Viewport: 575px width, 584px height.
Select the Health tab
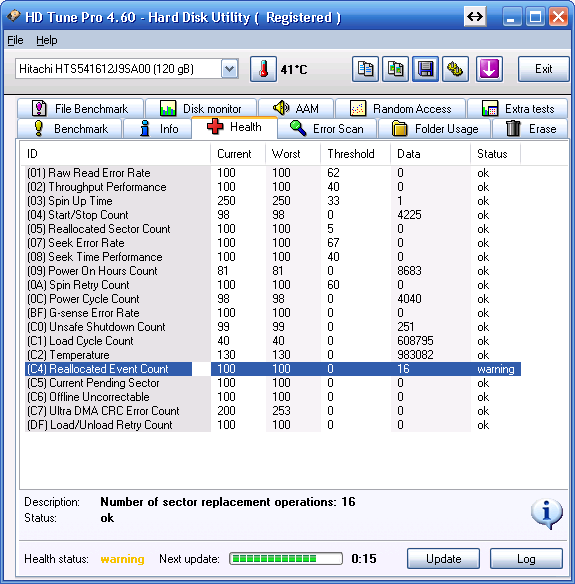tap(234, 127)
